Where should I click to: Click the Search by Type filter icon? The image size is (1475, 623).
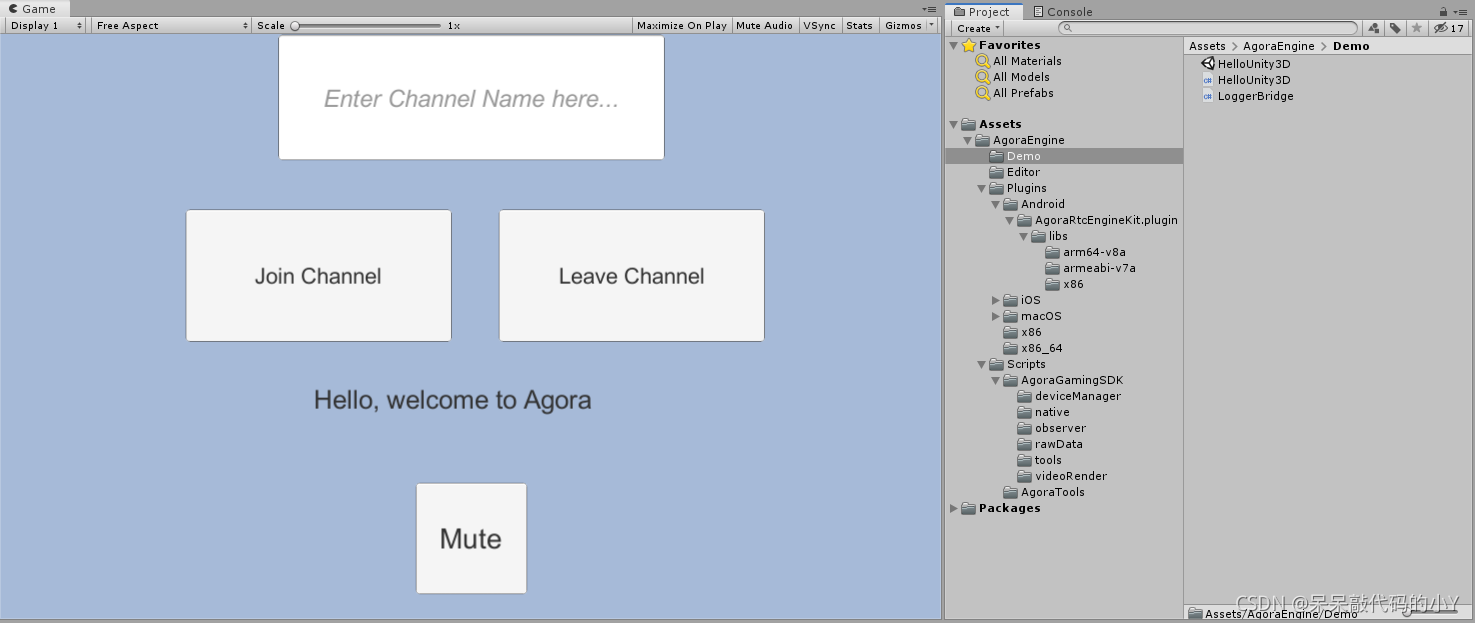point(1374,28)
